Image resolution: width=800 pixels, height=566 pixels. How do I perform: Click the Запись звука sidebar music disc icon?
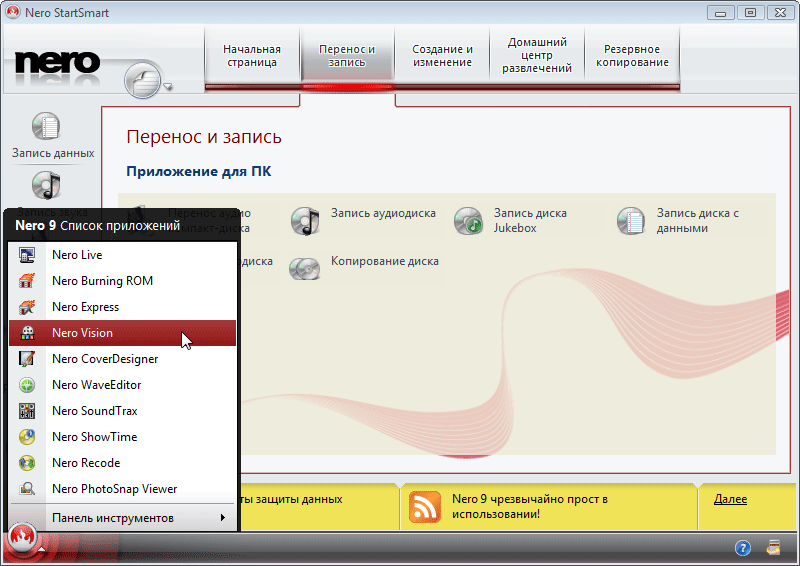tap(46, 185)
